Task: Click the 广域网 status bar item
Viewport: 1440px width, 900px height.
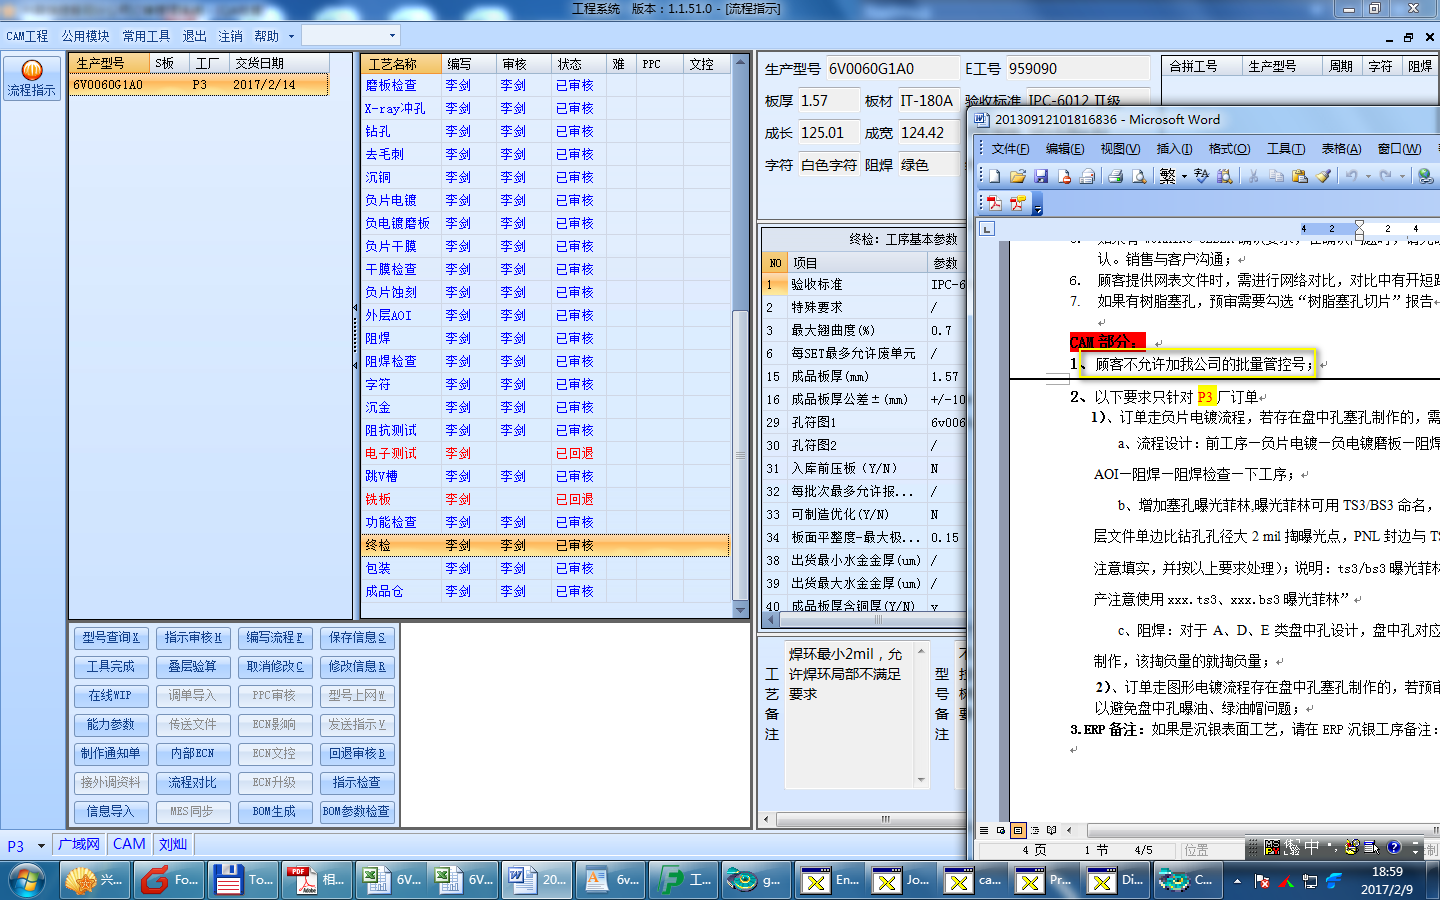Action: (x=79, y=844)
